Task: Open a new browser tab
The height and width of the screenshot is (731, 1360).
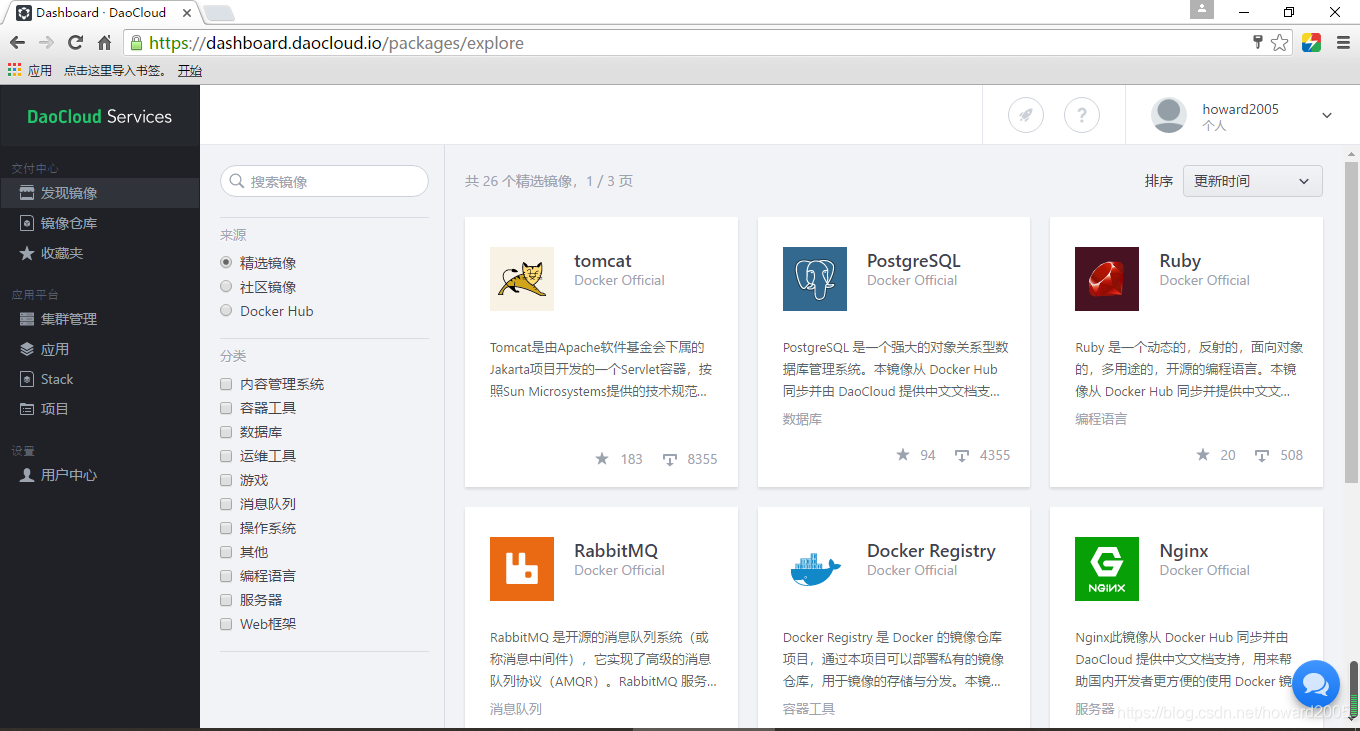Action: click(x=219, y=13)
